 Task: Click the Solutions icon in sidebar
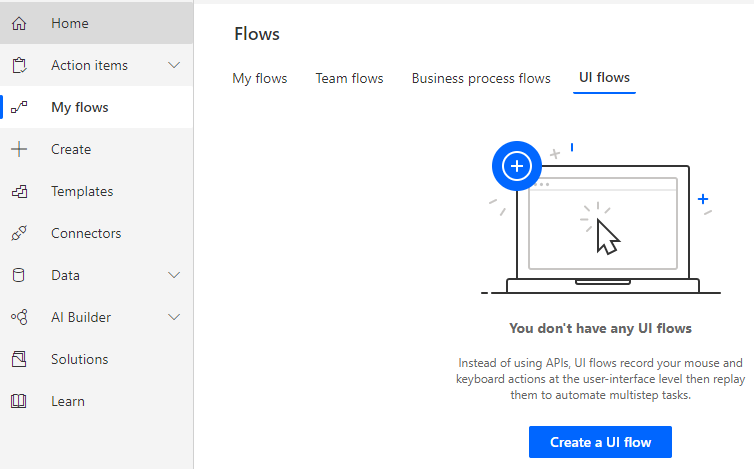pos(19,359)
